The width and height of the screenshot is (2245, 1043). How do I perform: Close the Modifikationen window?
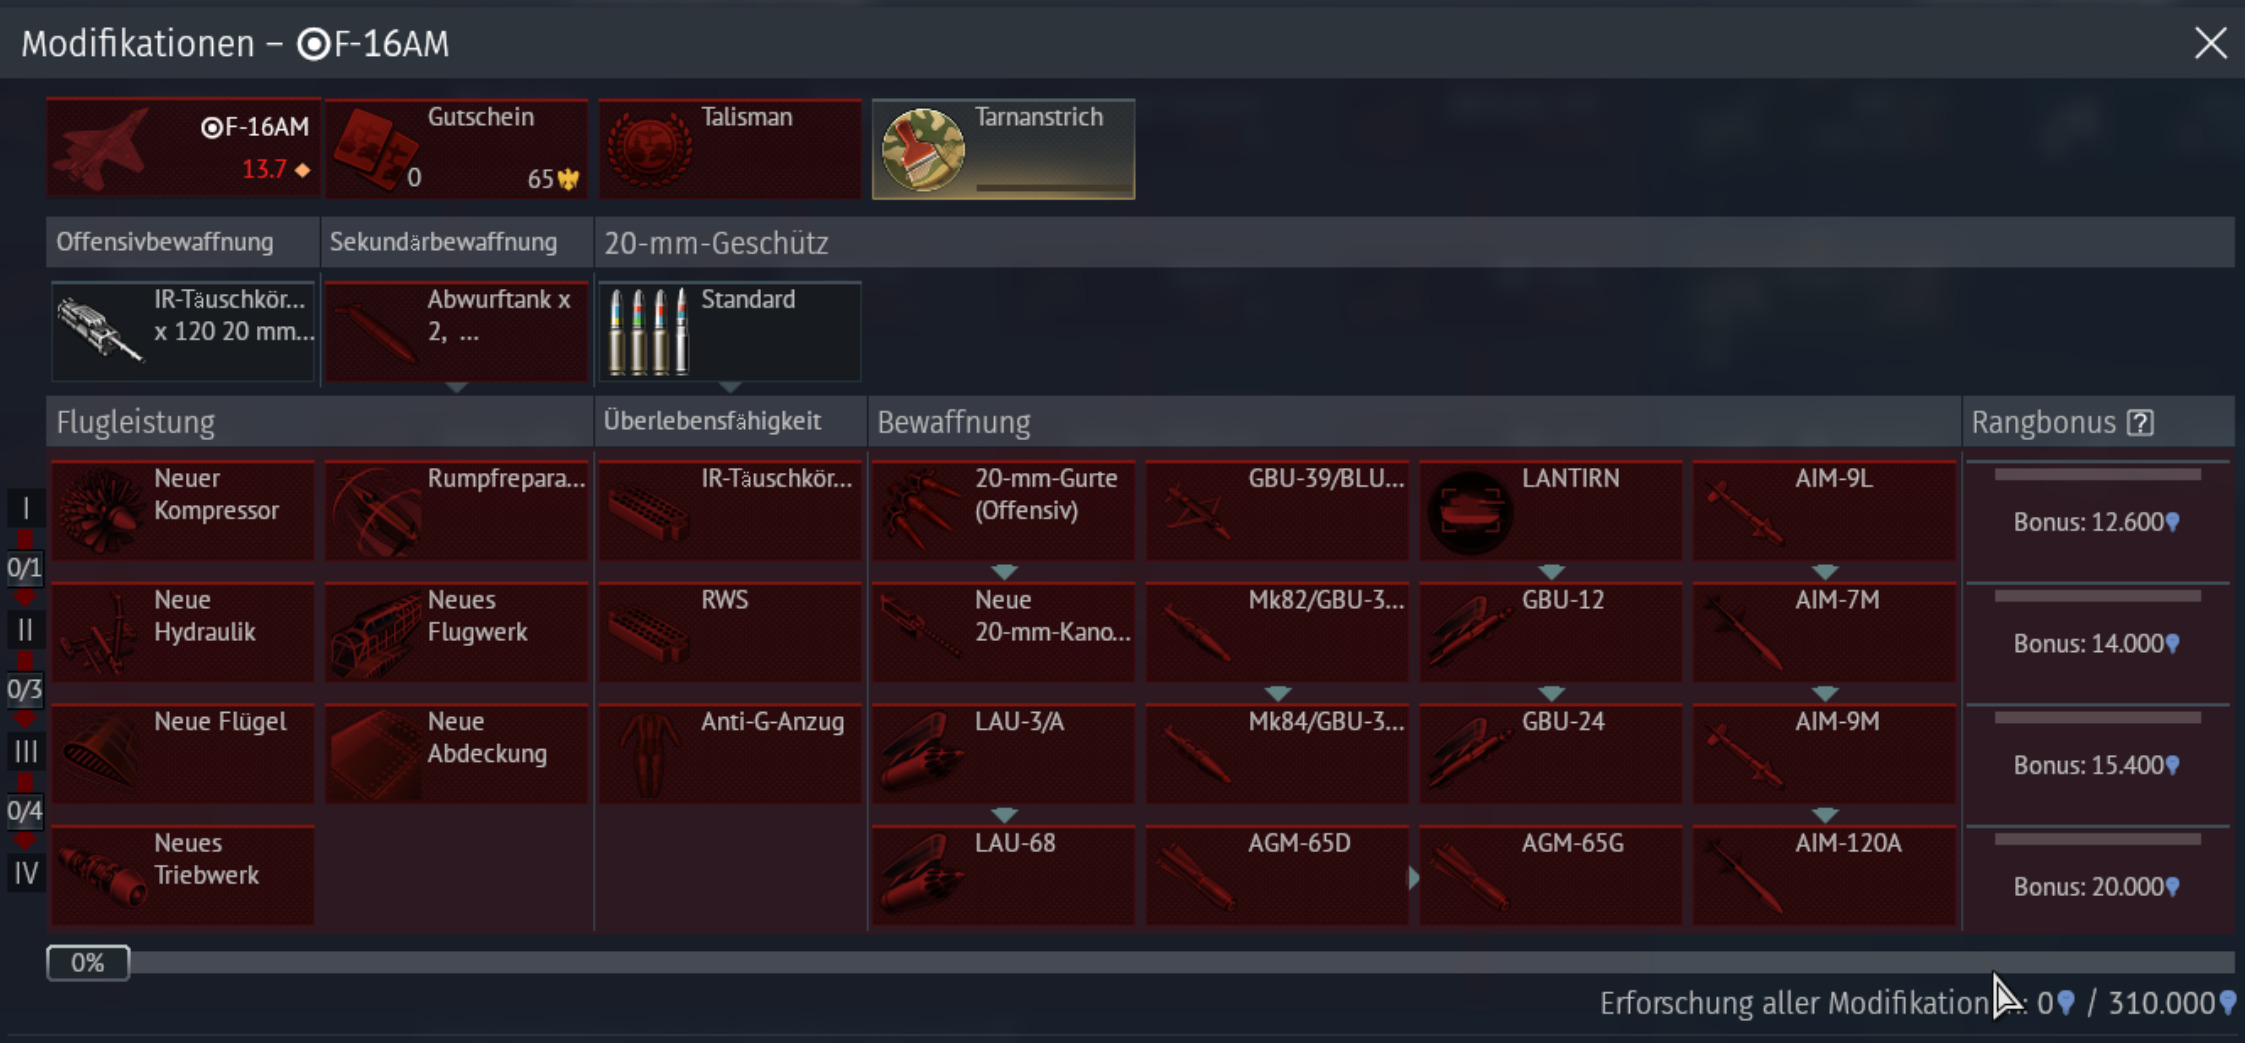2210,43
